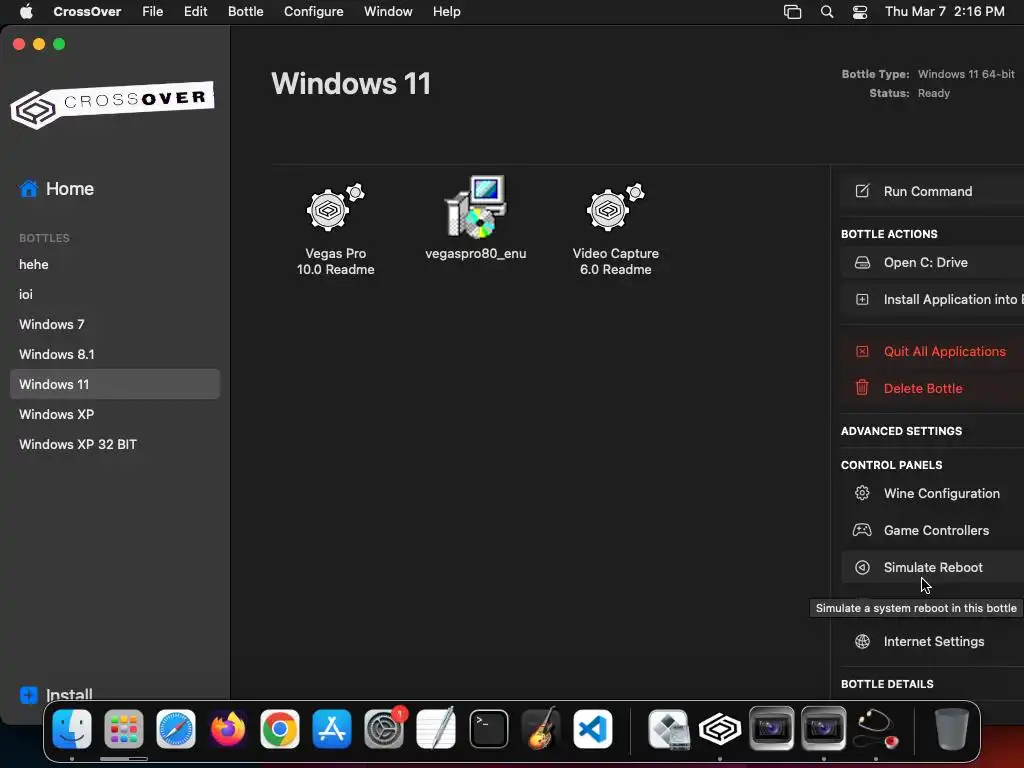Image resolution: width=1024 pixels, height=768 pixels.
Task: Open the File menu
Action: [x=152, y=12]
